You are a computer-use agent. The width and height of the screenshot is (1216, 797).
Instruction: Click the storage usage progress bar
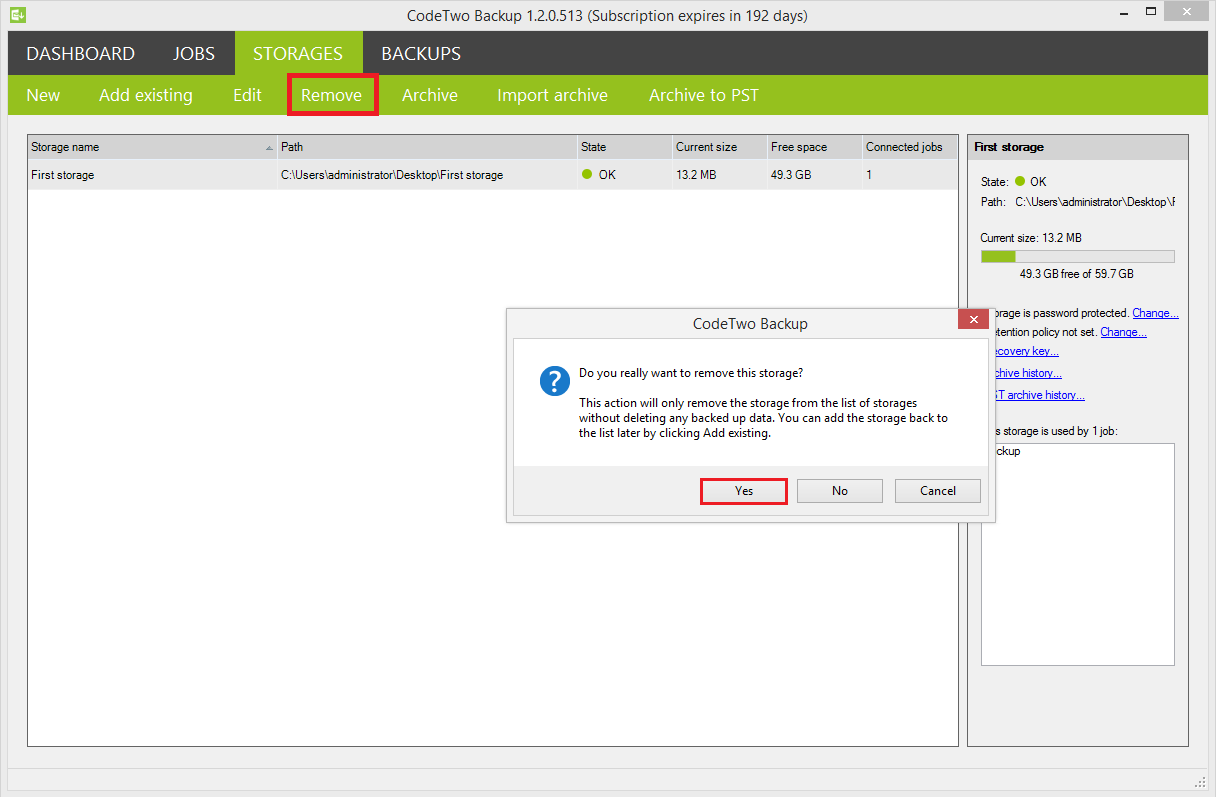(x=1077, y=257)
